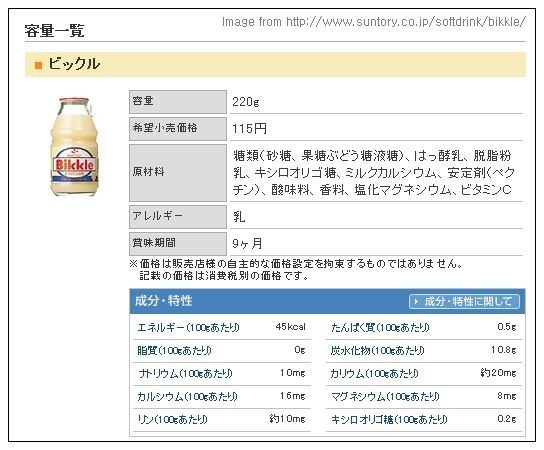Click the リン(100gあたり) row label
544x450 pixels.
[x=172, y=419]
